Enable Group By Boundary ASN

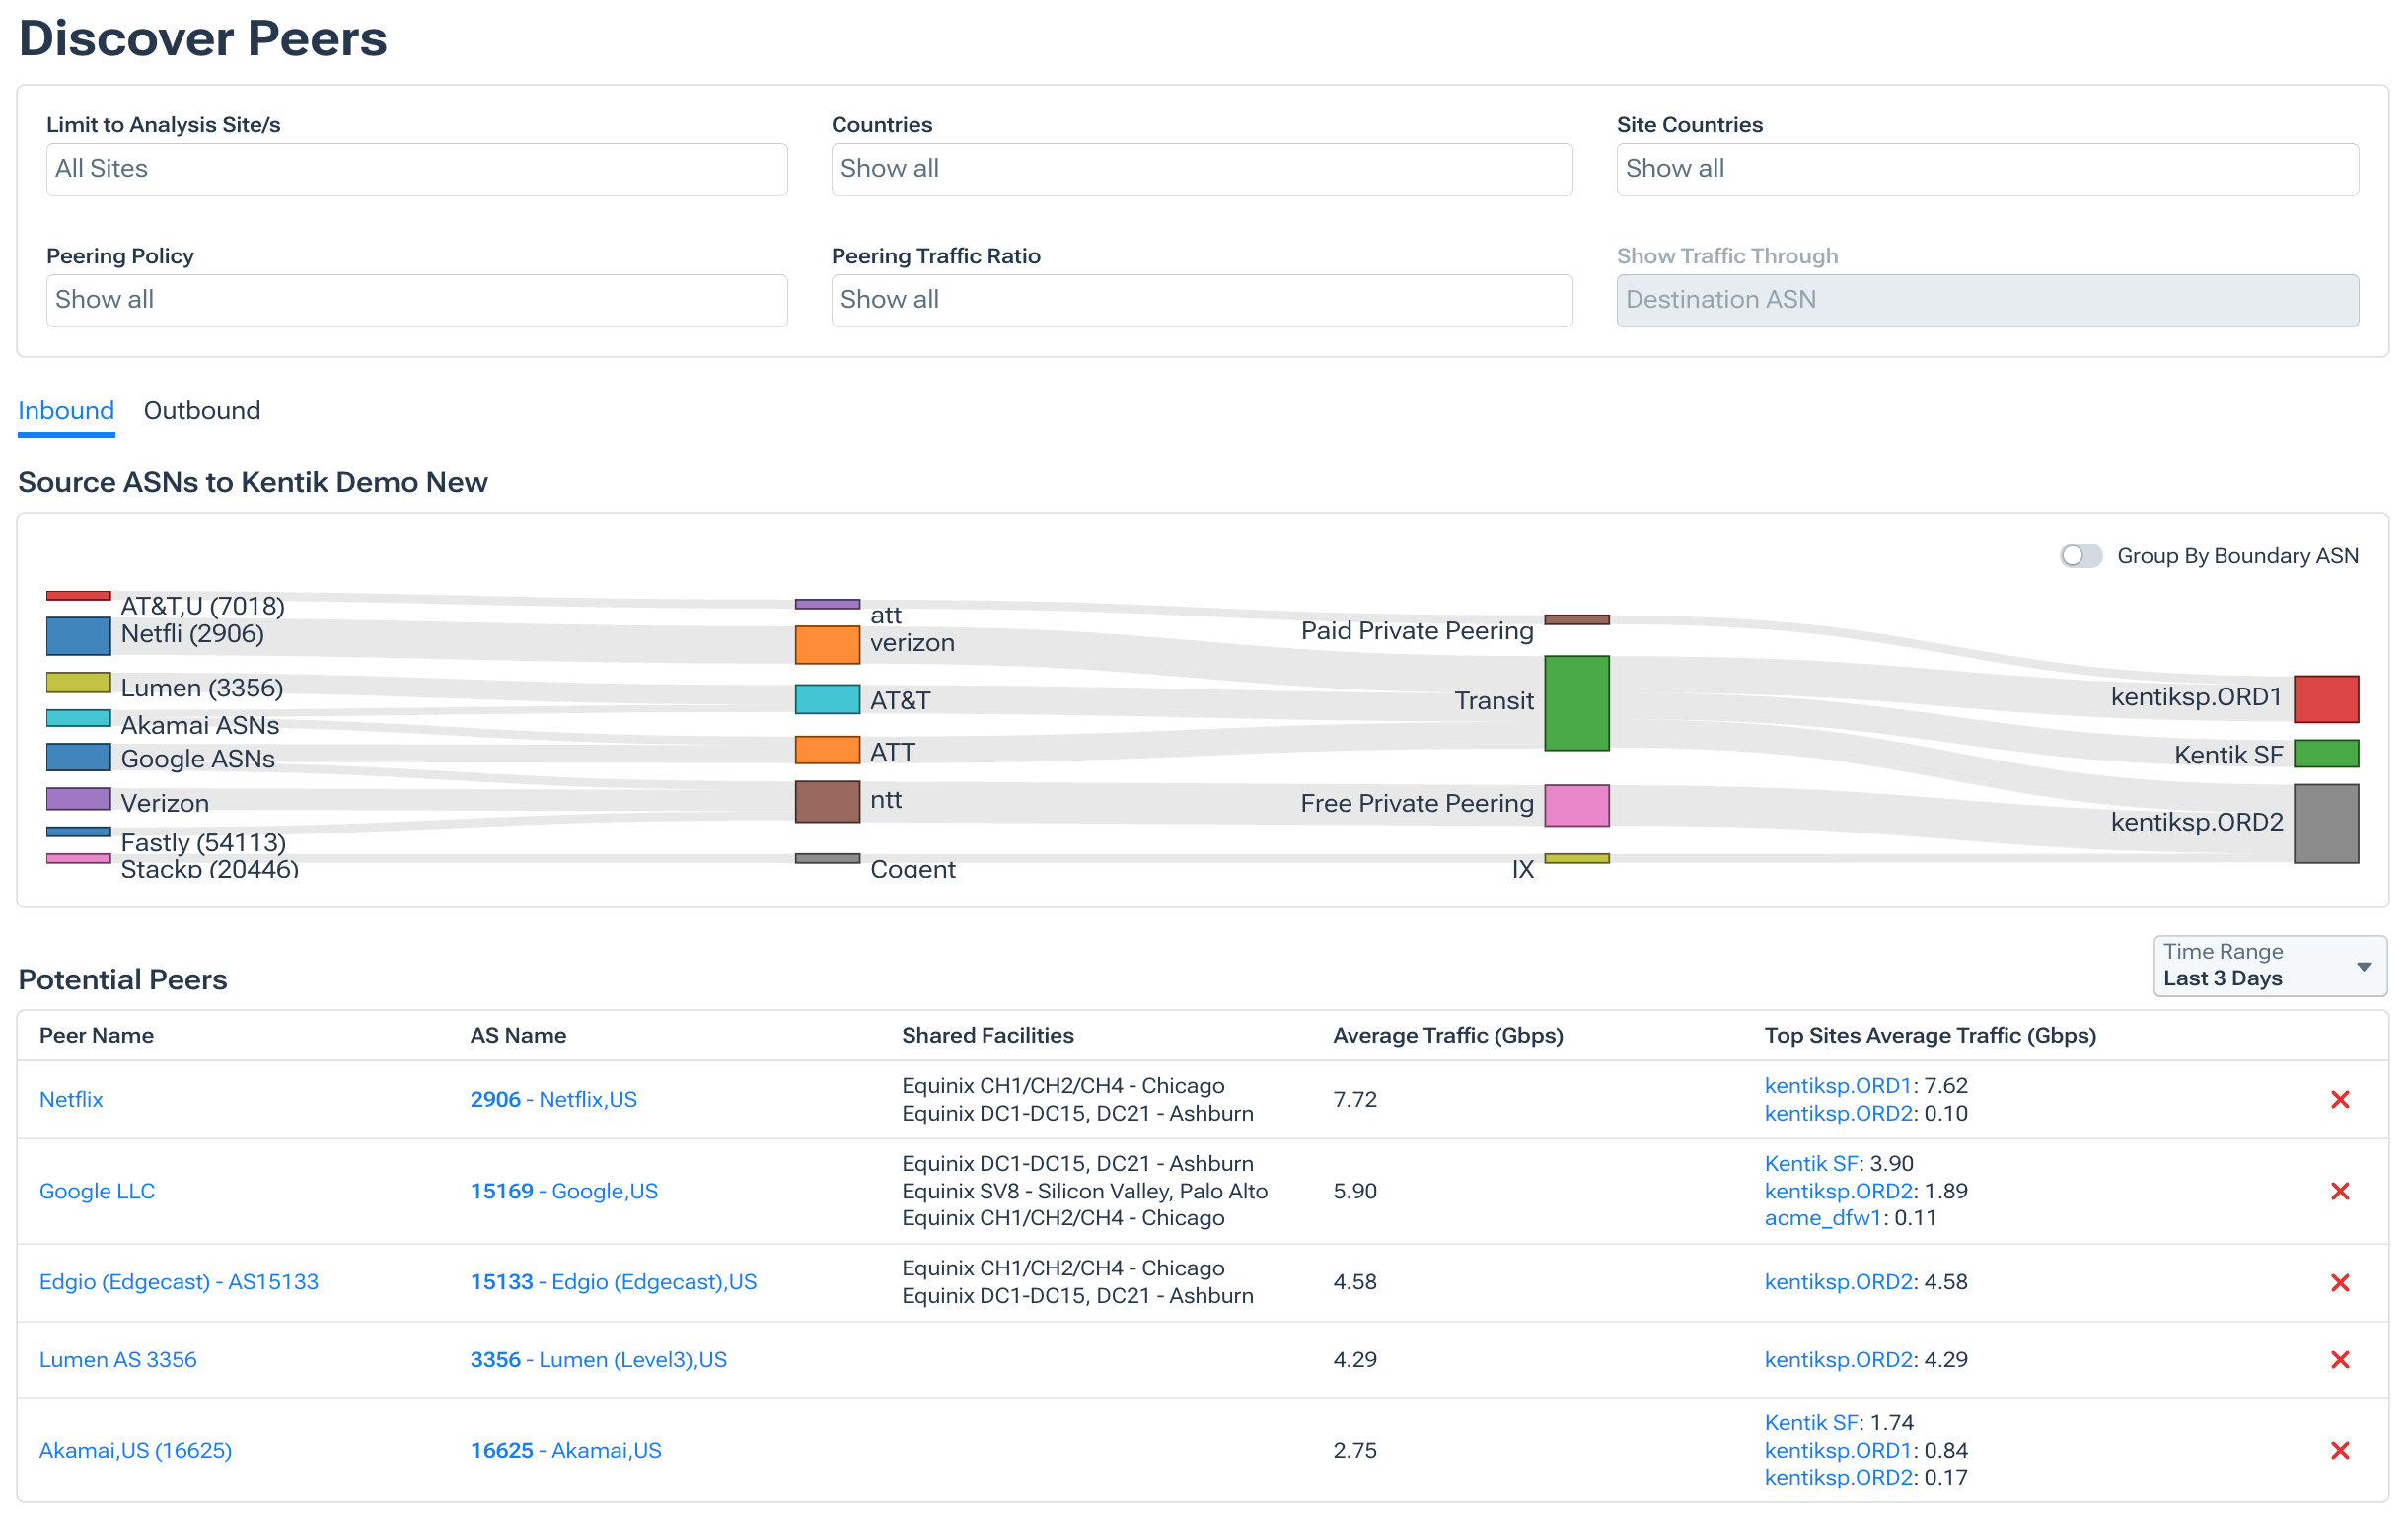pyautogui.click(x=2081, y=556)
